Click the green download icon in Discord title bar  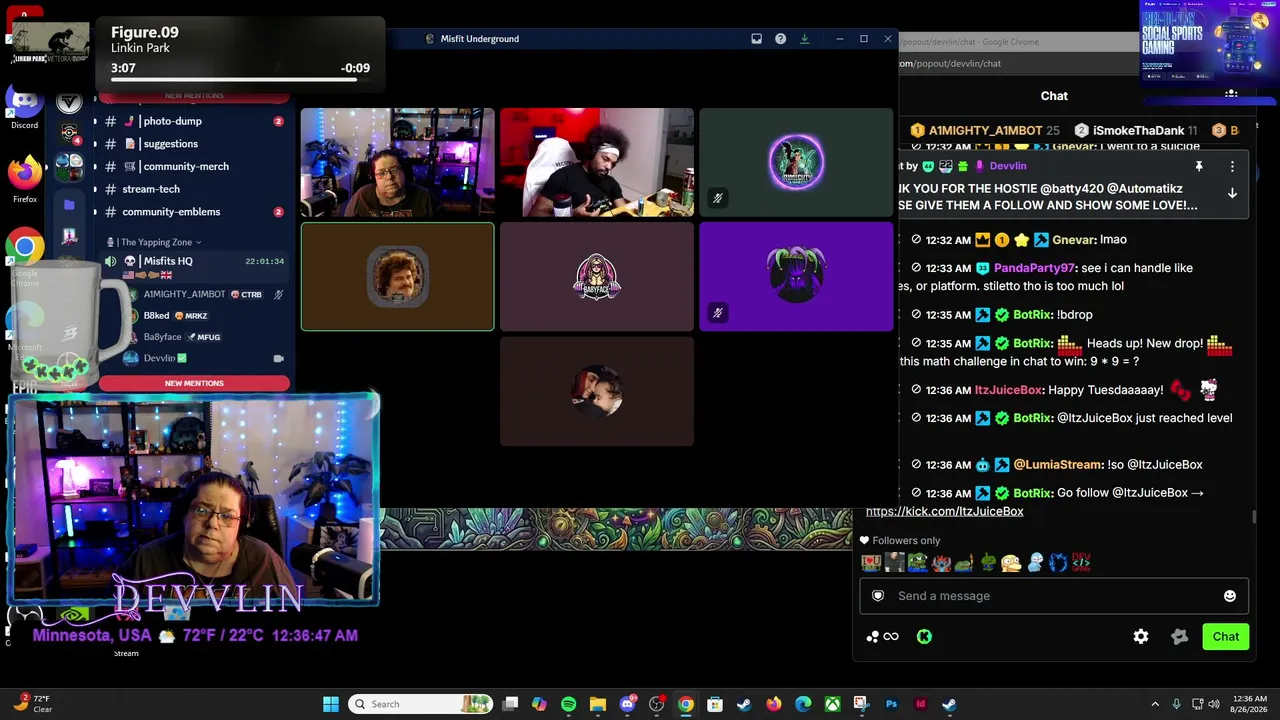(x=804, y=39)
